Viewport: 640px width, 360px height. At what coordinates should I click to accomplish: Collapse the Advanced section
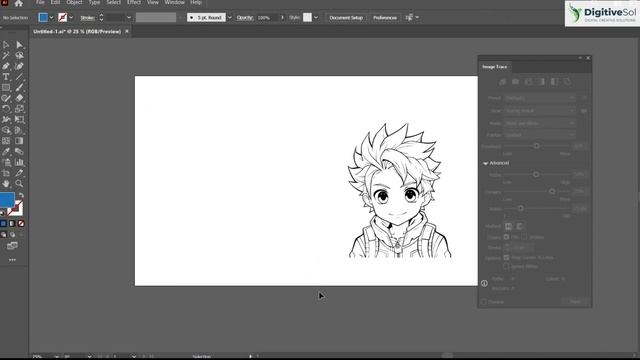coord(485,163)
